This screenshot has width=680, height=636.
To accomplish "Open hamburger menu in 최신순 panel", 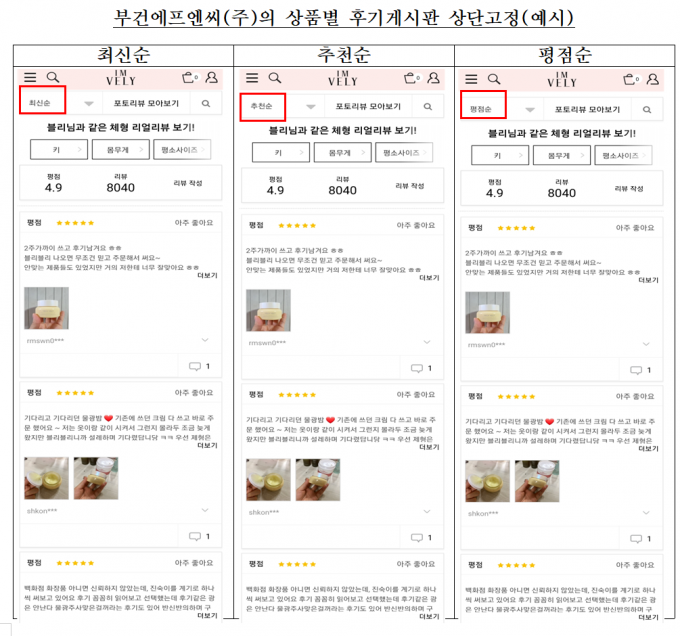I will pos(30,78).
